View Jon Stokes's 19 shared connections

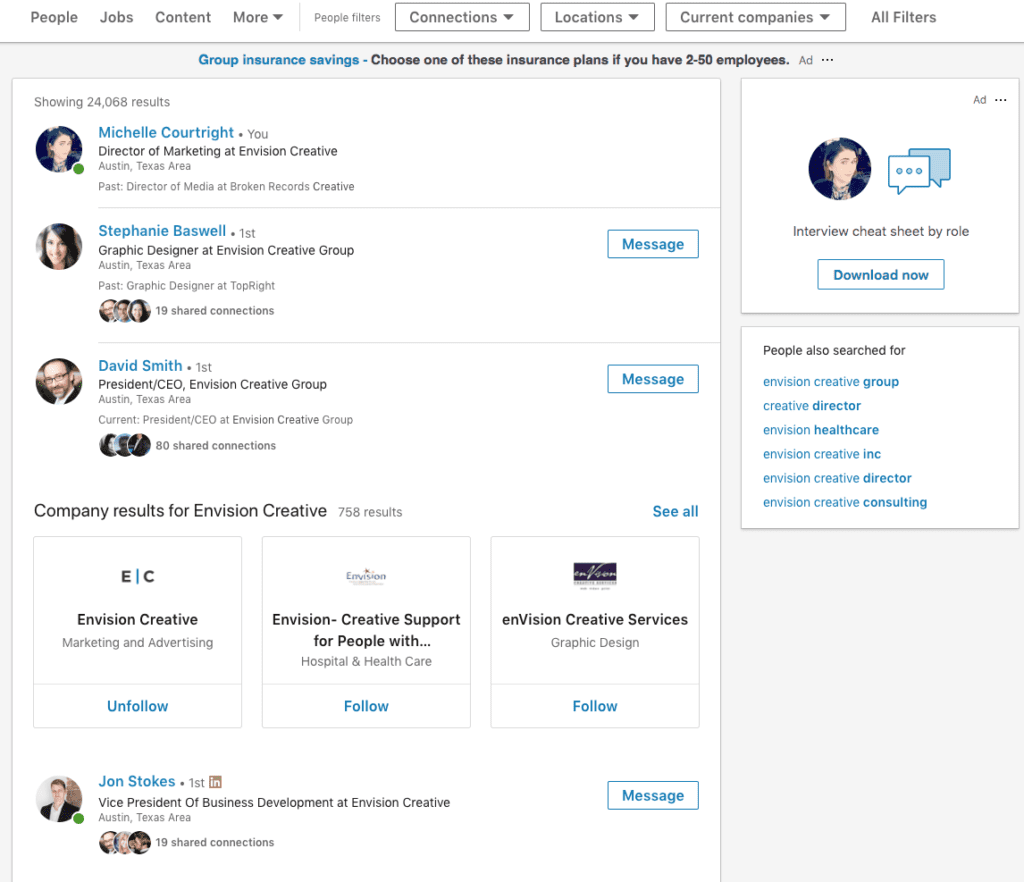coord(214,842)
